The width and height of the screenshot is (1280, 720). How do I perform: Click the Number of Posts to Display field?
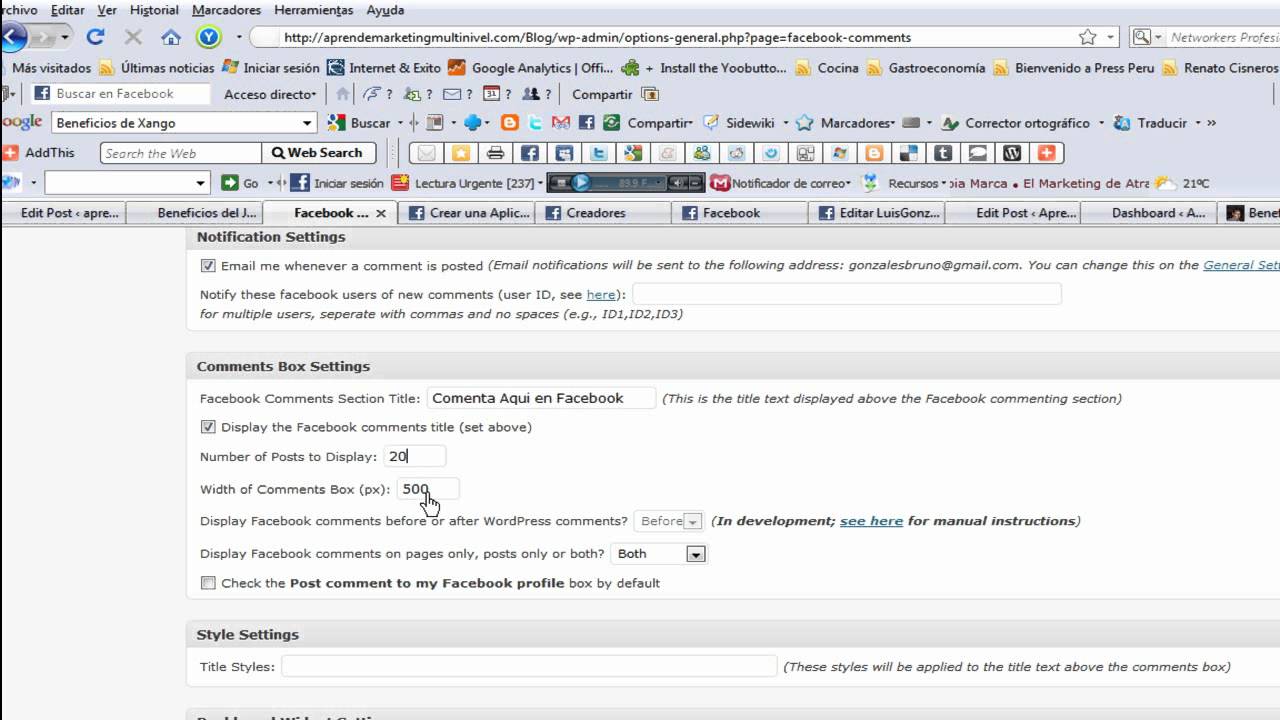414,456
